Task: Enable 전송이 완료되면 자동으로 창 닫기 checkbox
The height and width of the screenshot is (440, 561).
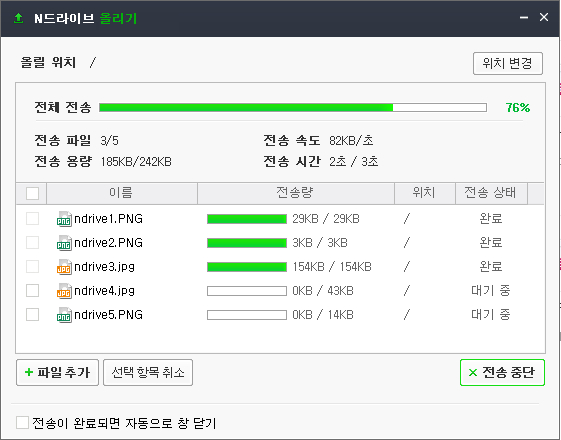Action: click(x=22, y=422)
